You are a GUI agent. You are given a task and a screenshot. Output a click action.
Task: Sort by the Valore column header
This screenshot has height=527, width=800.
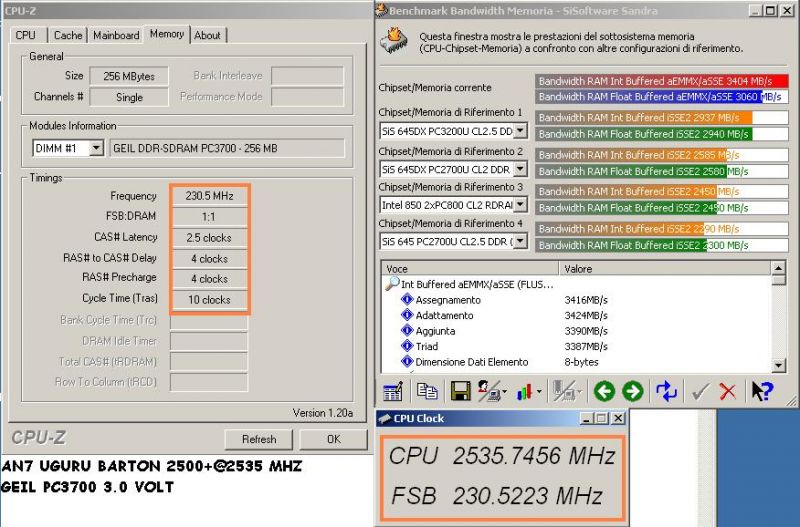[x=665, y=268]
